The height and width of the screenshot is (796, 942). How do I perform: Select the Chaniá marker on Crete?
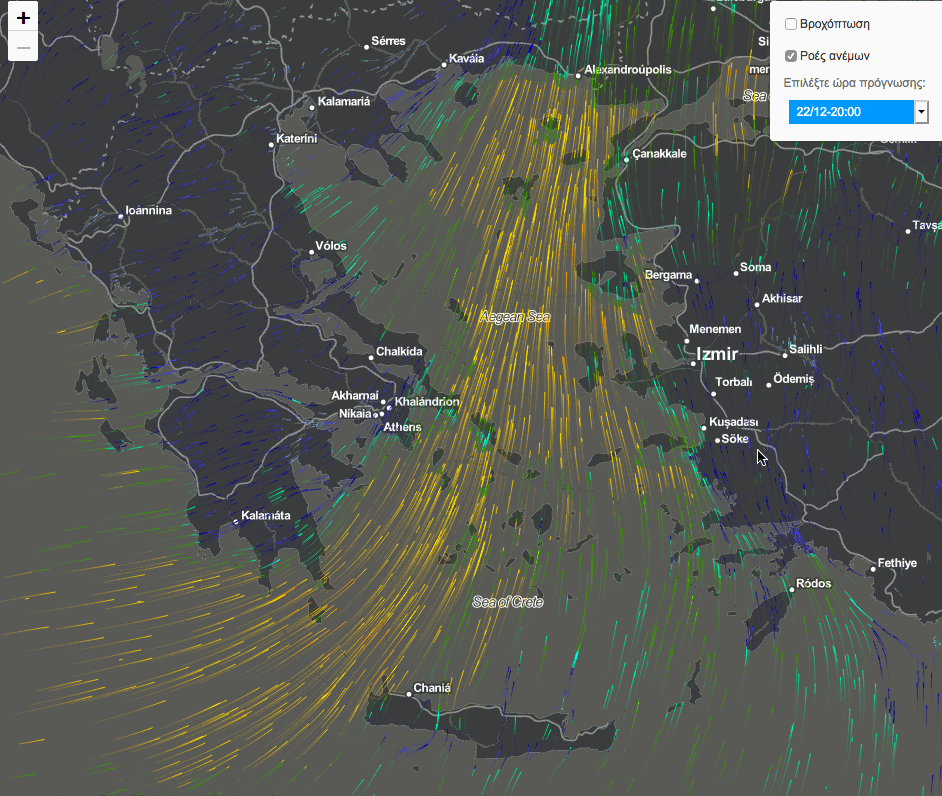pos(410,693)
